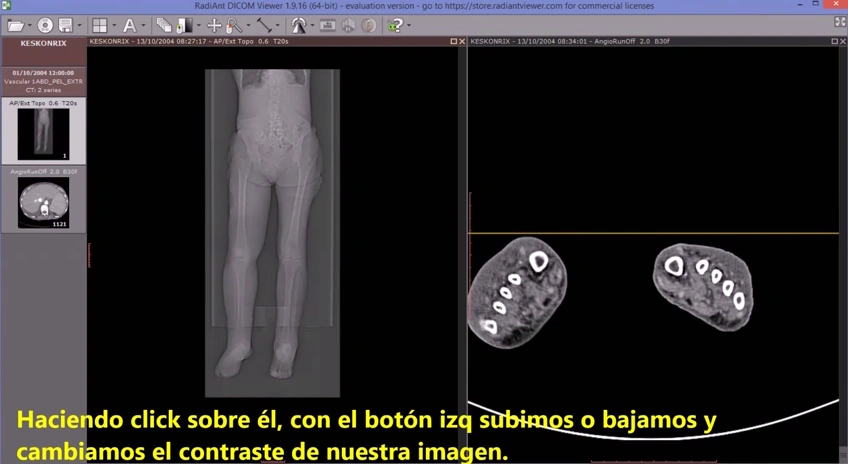Viewport: 848px width, 464px height.
Task: Expand the open-folder dropdown arrow
Action: [29, 25]
